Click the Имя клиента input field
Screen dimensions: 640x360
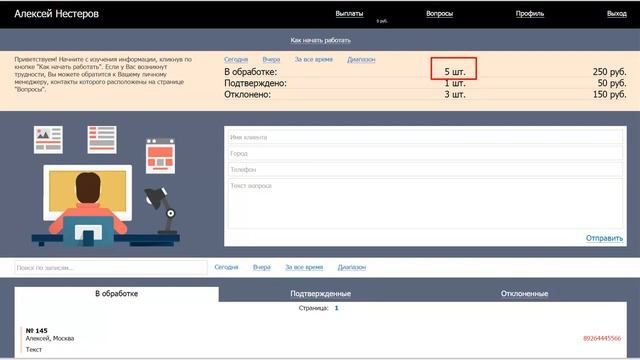tap(425, 137)
